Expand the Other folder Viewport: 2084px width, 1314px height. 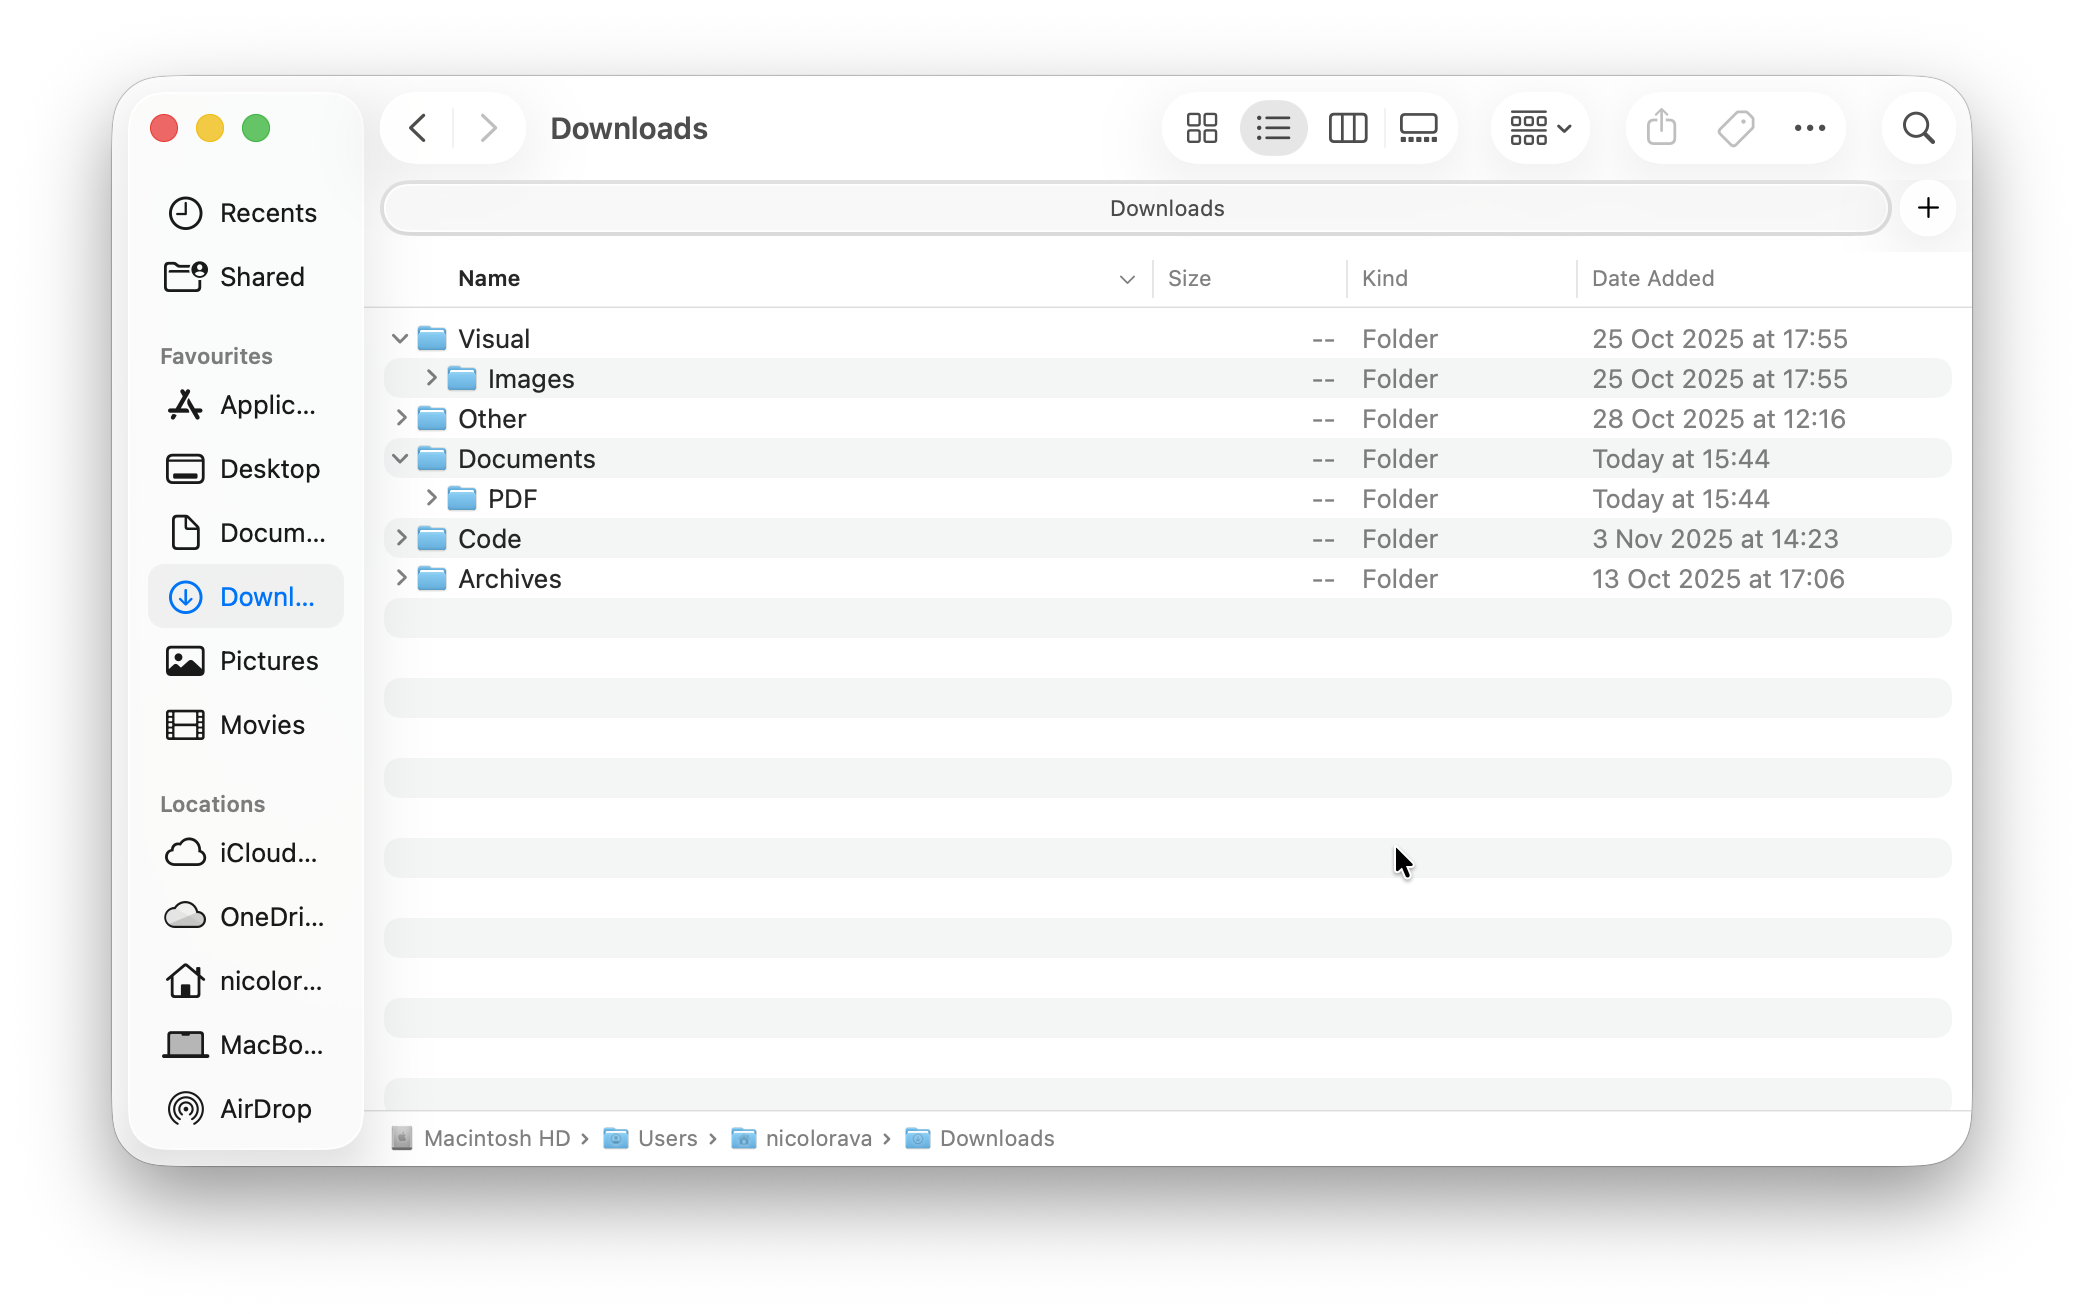401,418
